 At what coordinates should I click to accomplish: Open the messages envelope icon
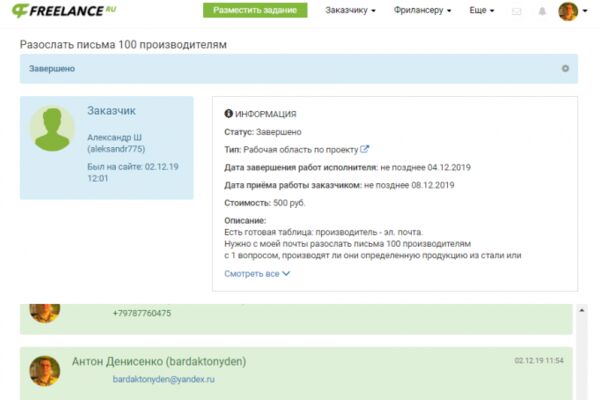click(x=517, y=11)
